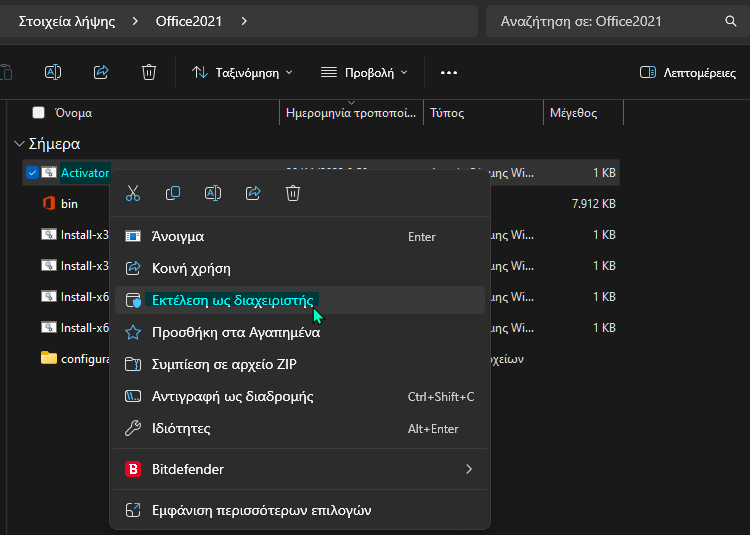This screenshot has height=535, width=750.
Task: Choose Συμπίεση σε αρχείο ZIP
Action: tap(300, 364)
